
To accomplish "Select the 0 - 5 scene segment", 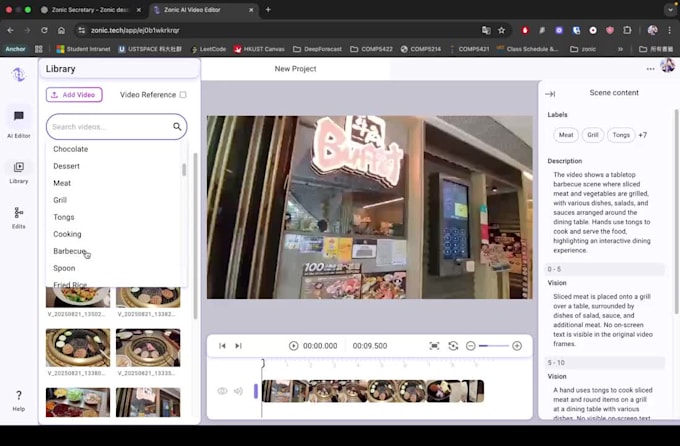I will click(605, 269).
